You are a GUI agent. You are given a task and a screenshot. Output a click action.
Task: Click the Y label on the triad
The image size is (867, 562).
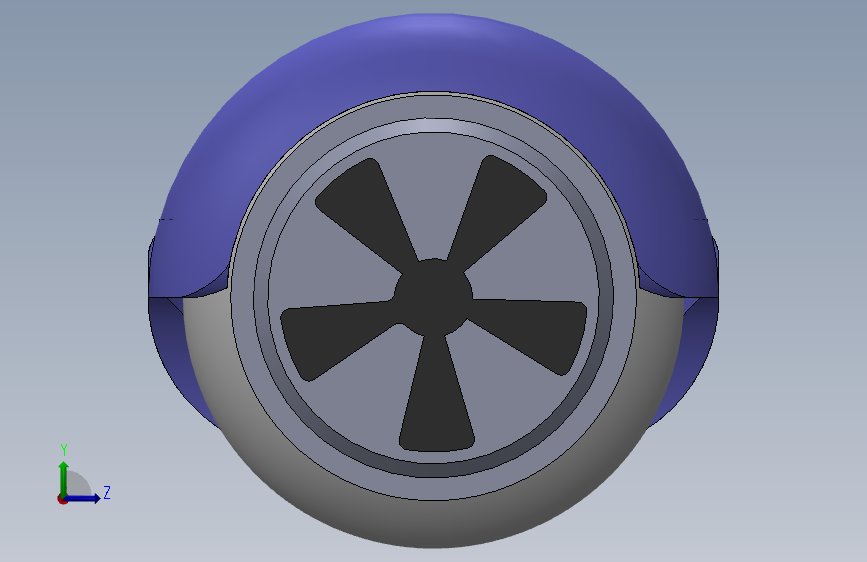(64, 450)
